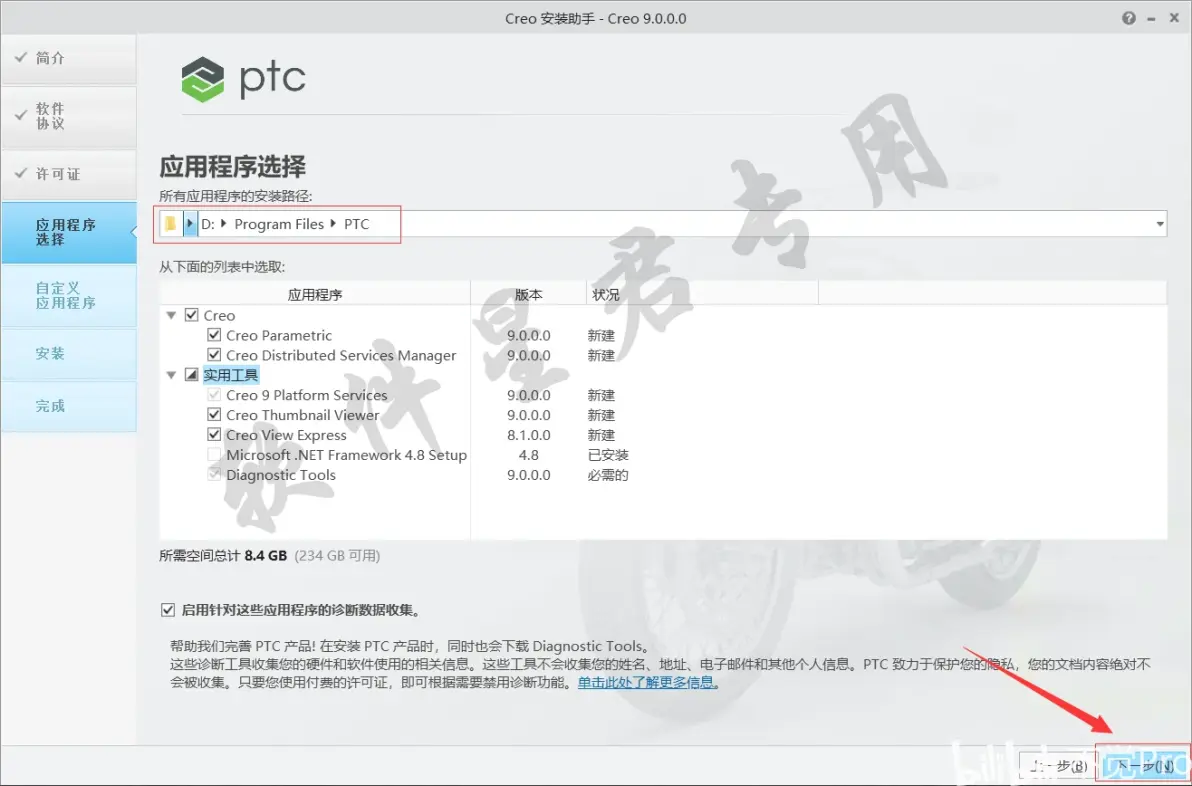This screenshot has width=1192, height=786.
Task: Collapse the Creo tree group
Action: (x=171, y=315)
